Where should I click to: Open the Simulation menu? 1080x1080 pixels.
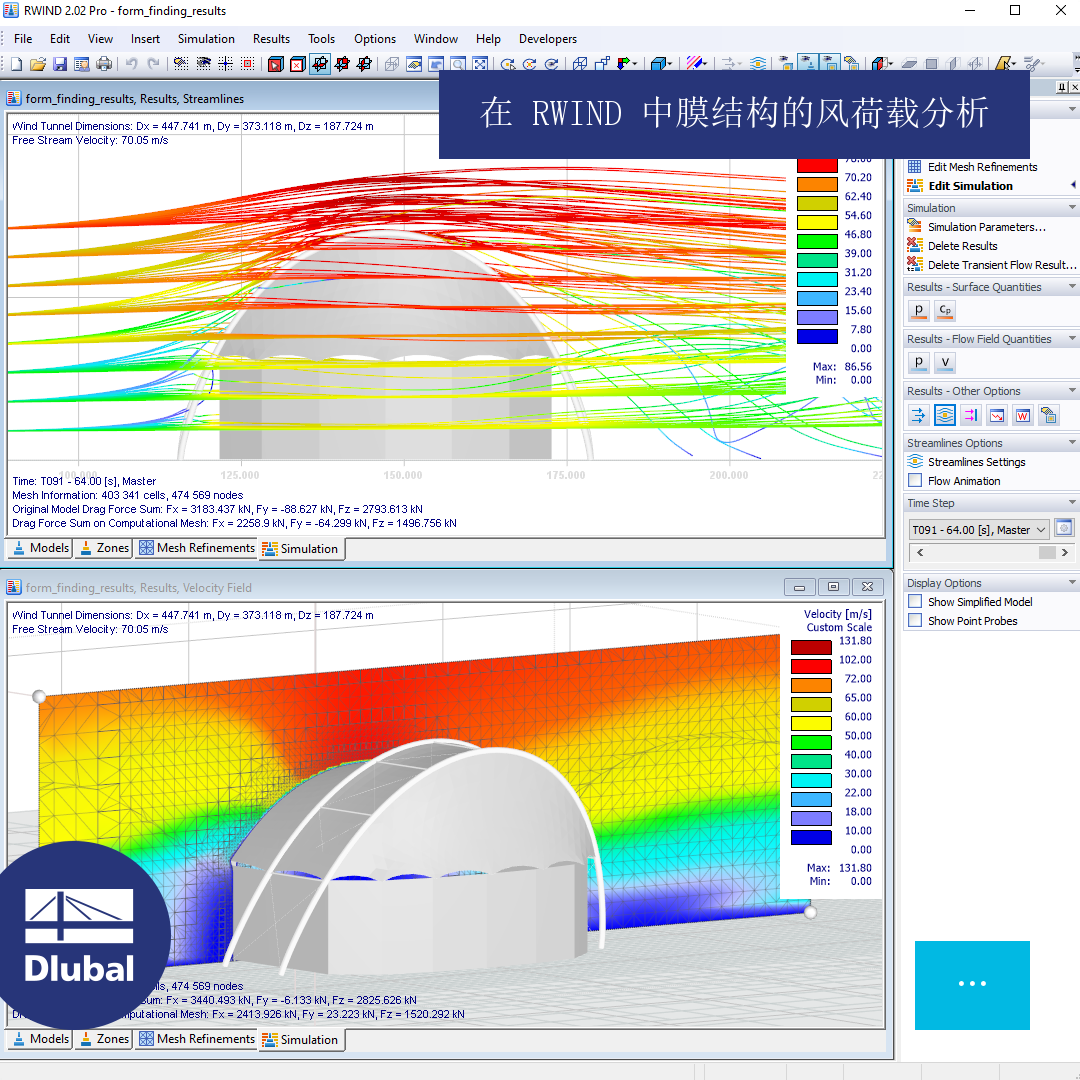click(x=206, y=39)
